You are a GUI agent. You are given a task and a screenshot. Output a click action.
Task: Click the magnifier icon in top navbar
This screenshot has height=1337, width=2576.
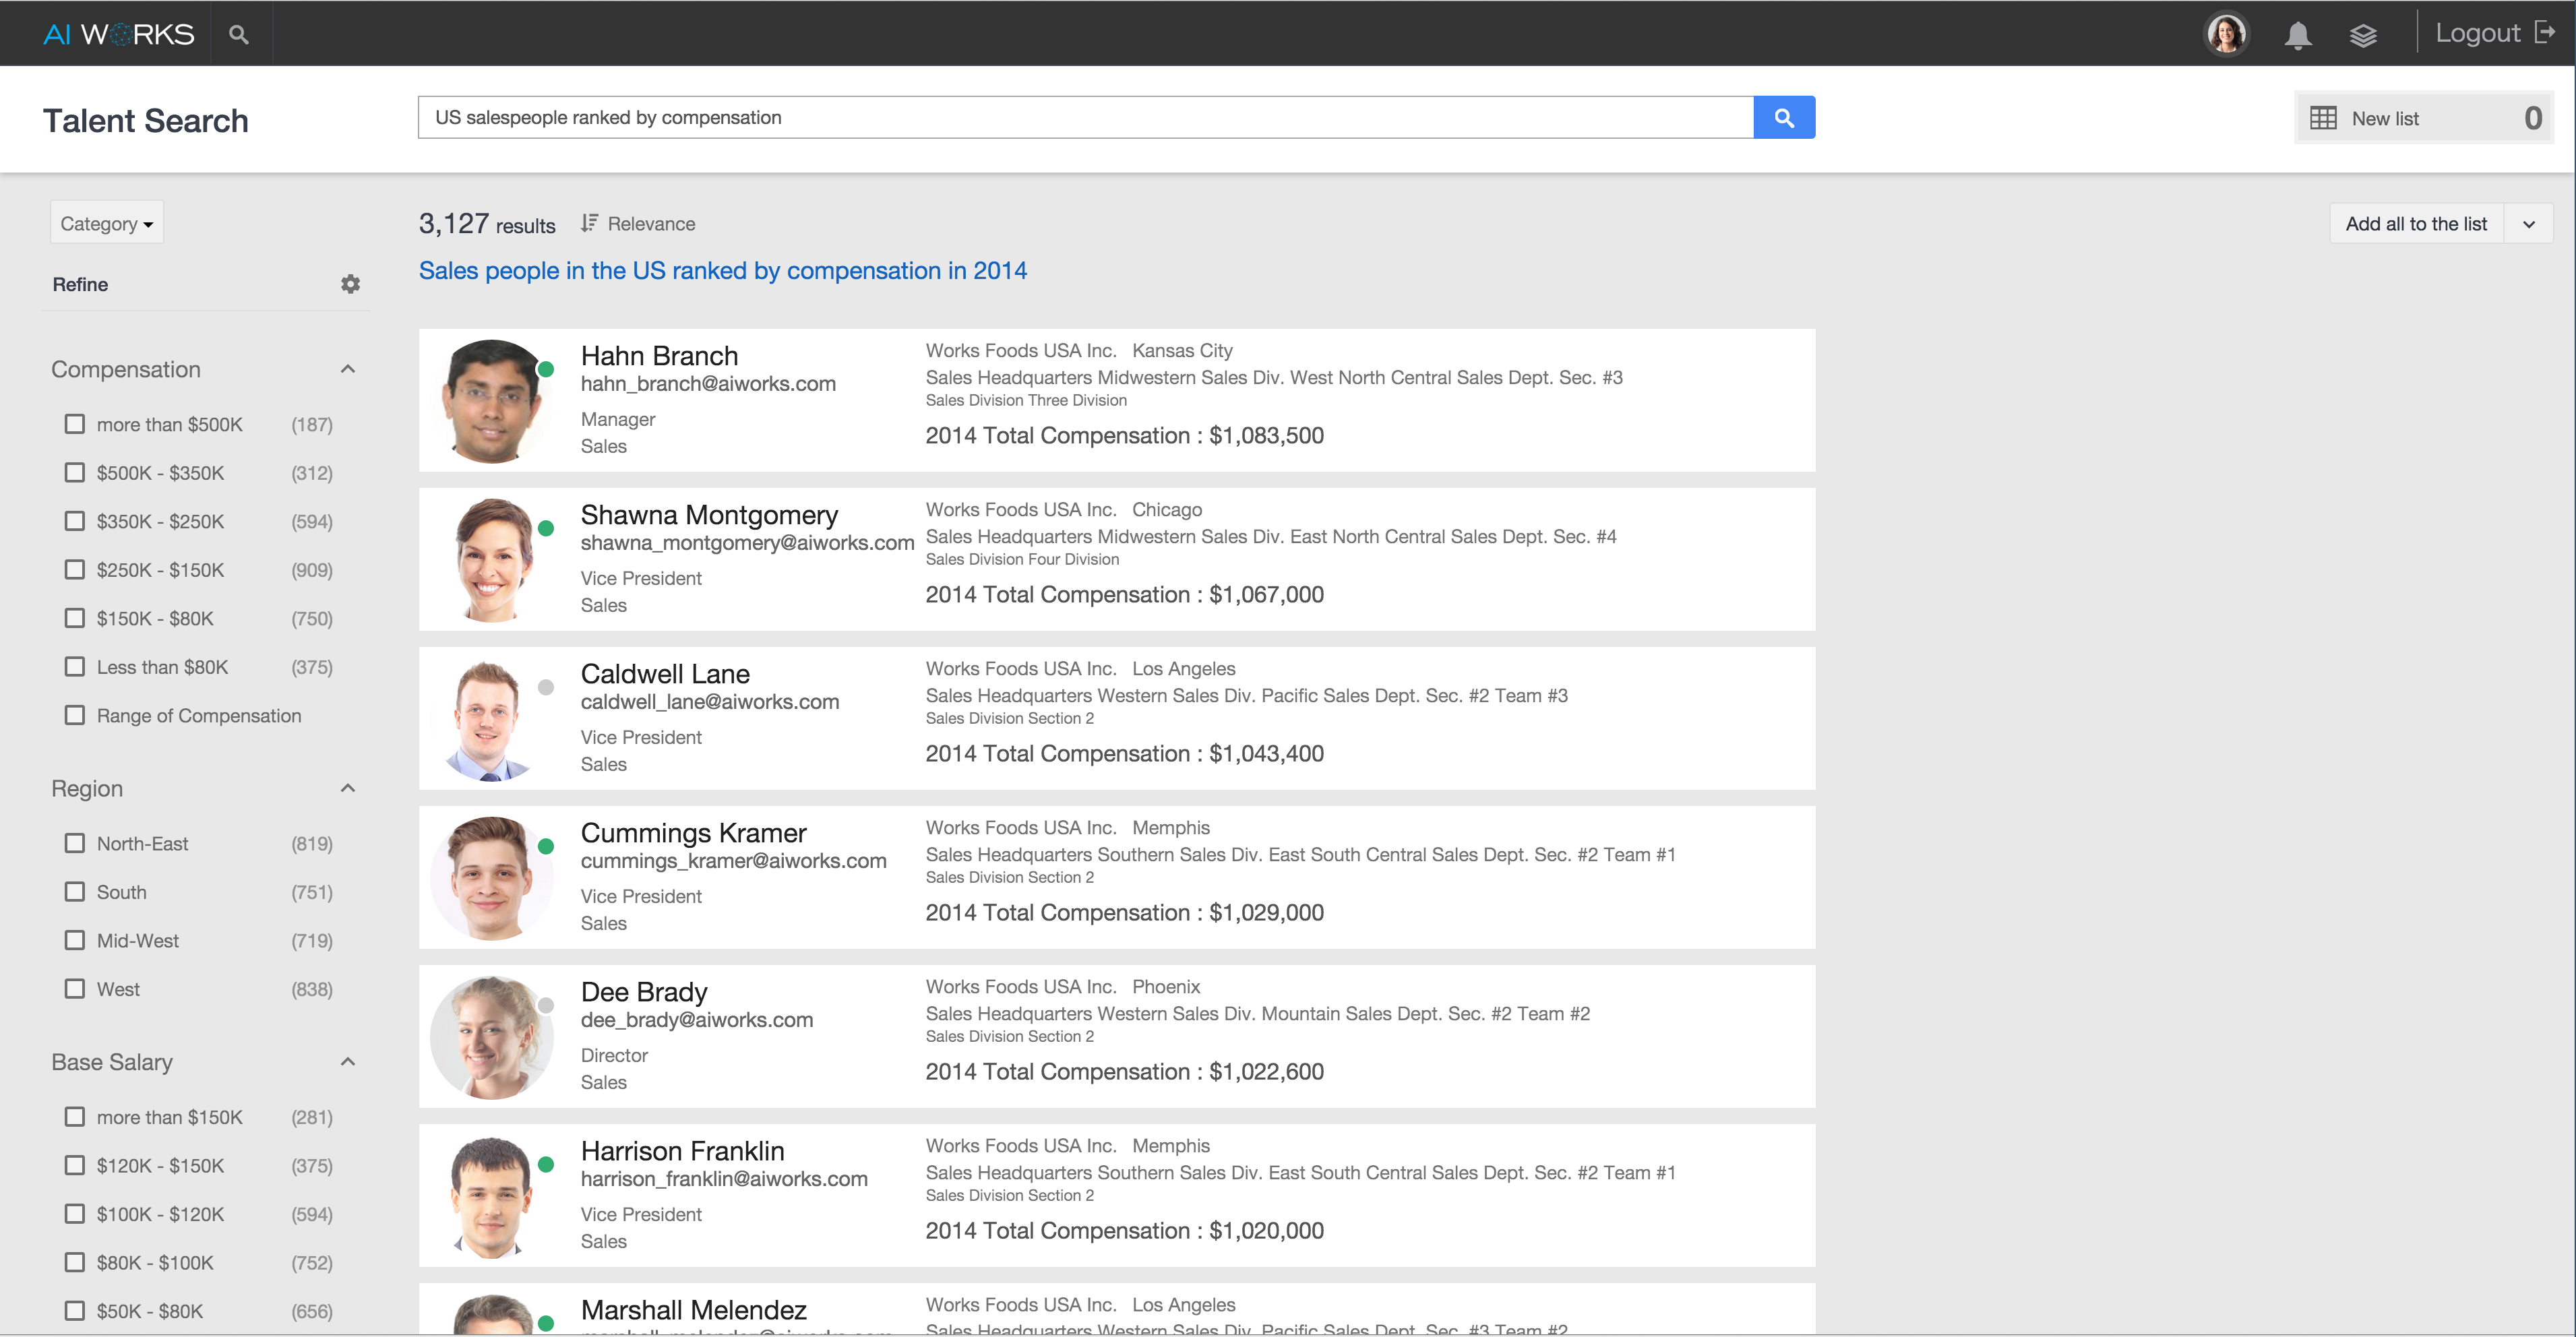tap(238, 34)
